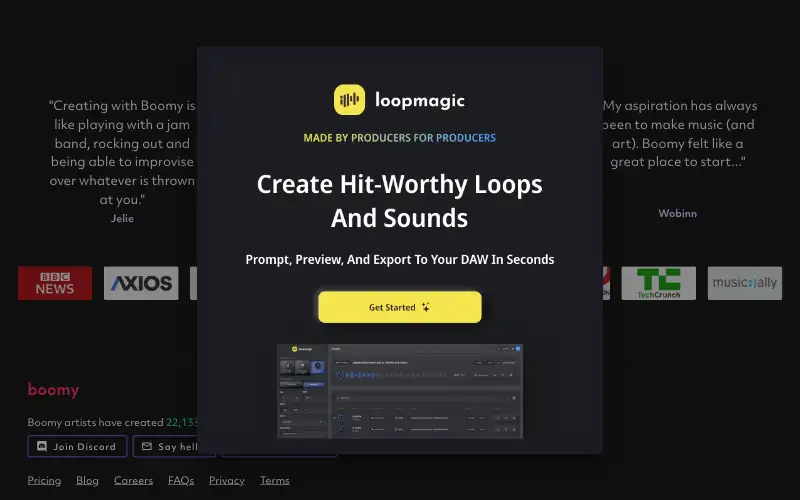Click the sparkle icon on Get Started
Image resolution: width=800 pixels, height=500 pixels.
pyautogui.click(x=426, y=307)
